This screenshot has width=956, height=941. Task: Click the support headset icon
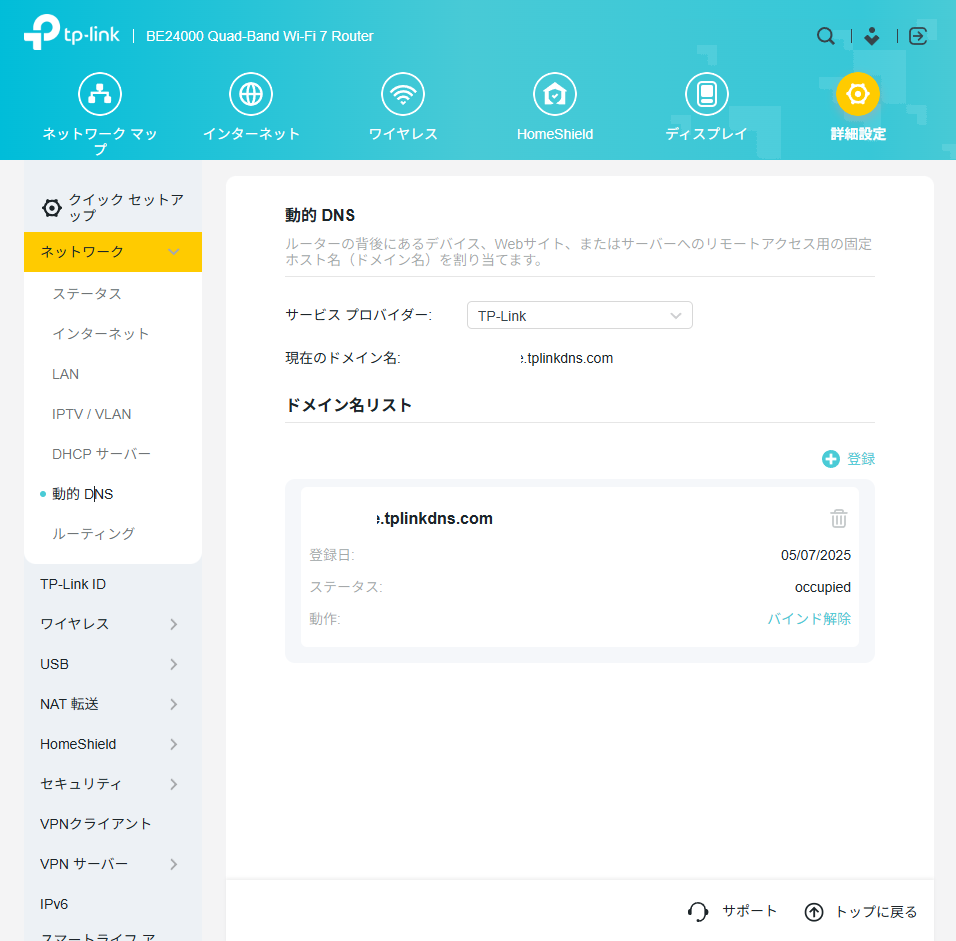point(698,912)
